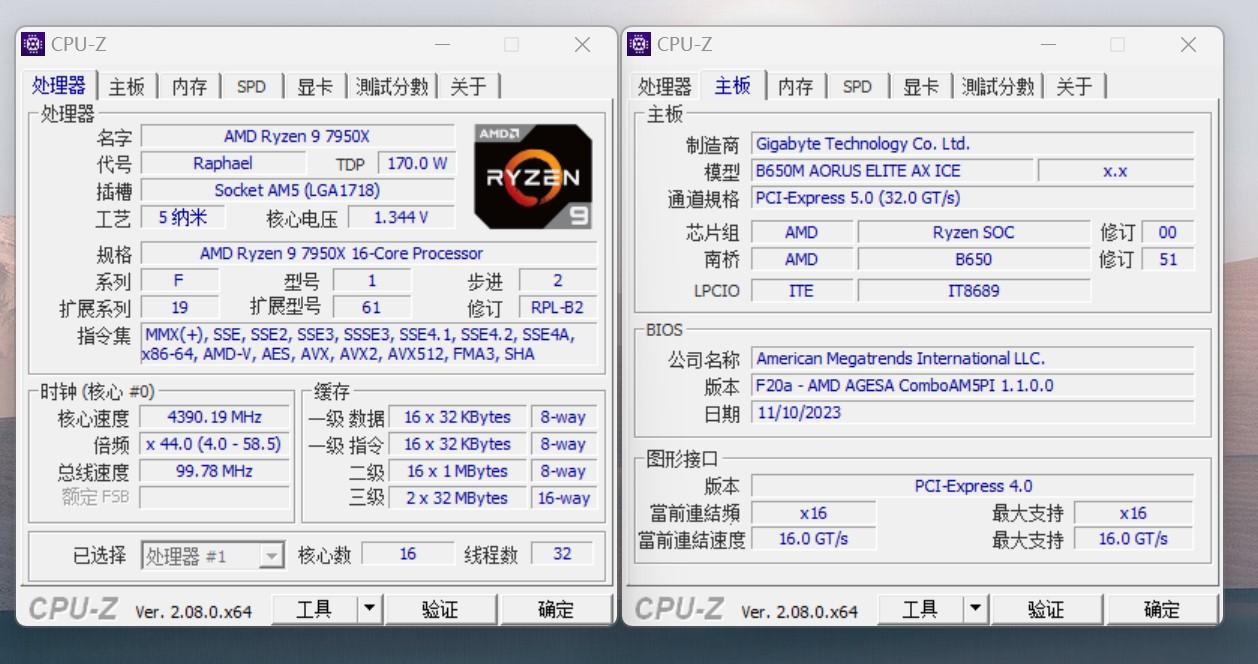Click the 工具 button in the mainboard window
The image size is (1258, 664).
(x=920, y=609)
